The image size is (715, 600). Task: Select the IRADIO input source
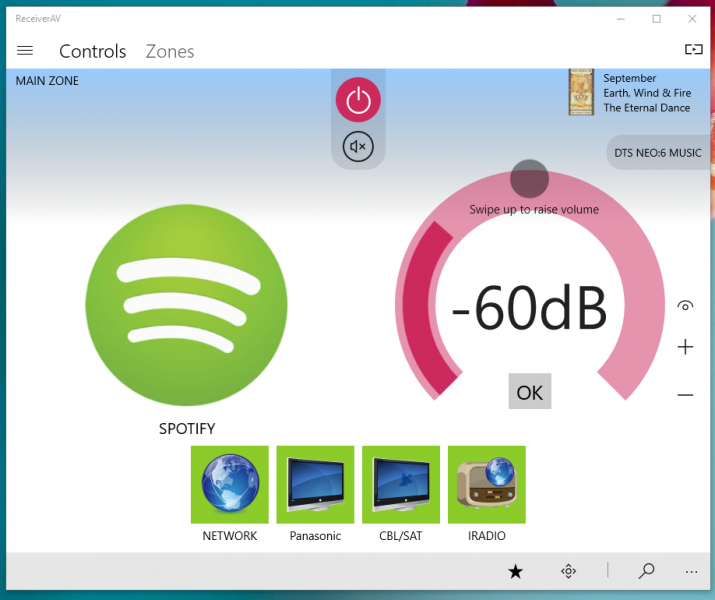[x=487, y=485]
